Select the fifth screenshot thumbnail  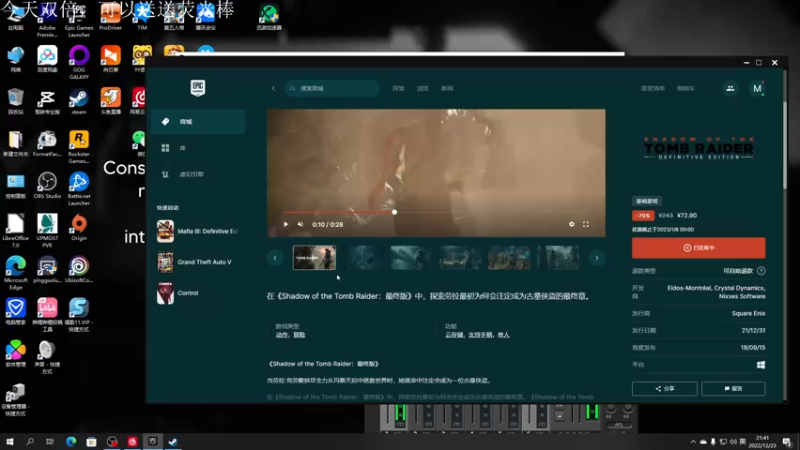coord(509,258)
